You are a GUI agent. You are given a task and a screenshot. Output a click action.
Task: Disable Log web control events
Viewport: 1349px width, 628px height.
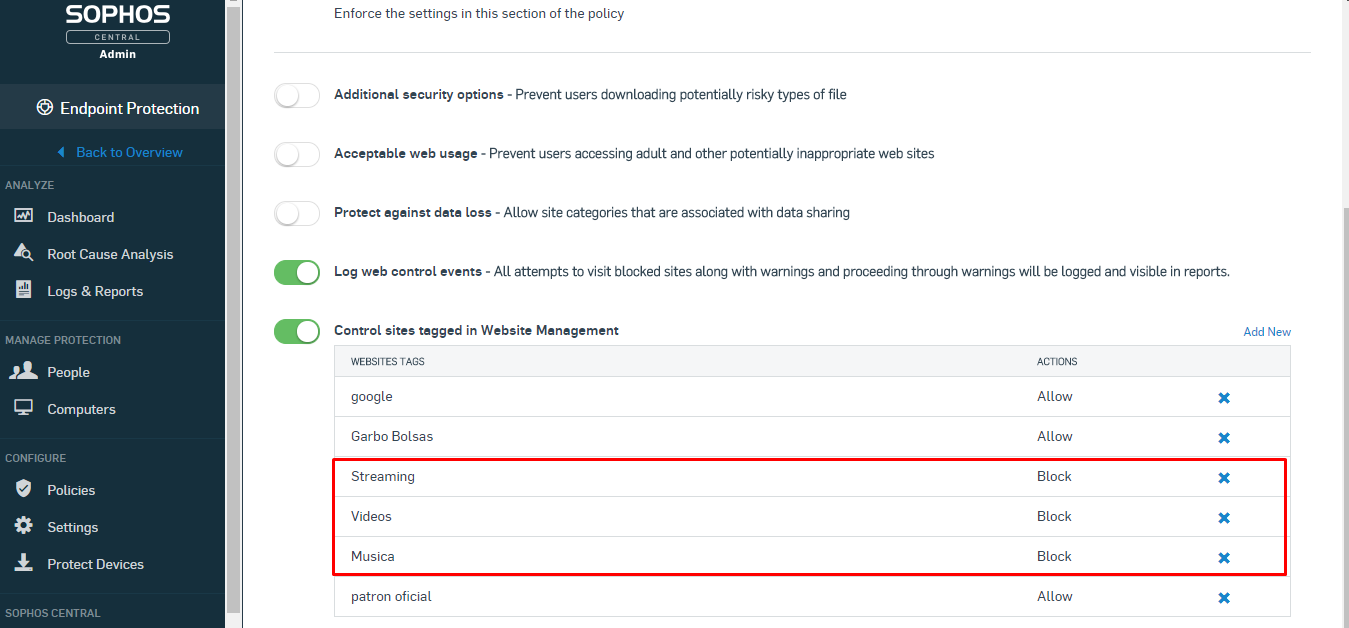(x=296, y=272)
